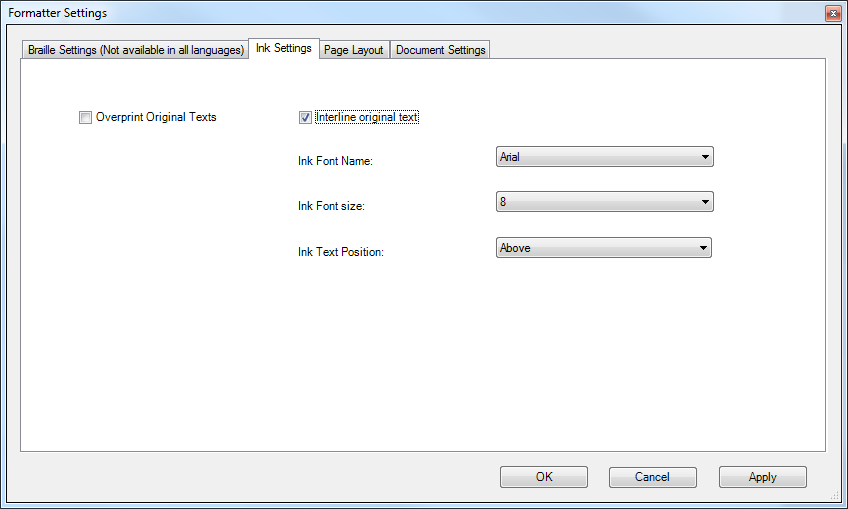Click the Ink Text Position label
Image resolution: width=848 pixels, height=509 pixels.
click(x=340, y=252)
